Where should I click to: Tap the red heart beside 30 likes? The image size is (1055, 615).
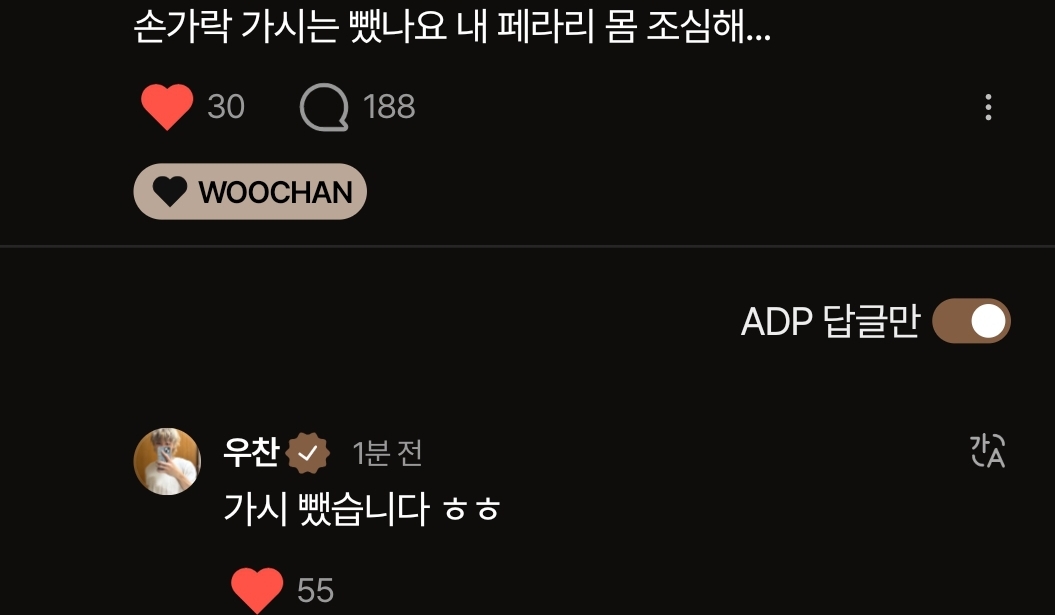coord(167,107)
